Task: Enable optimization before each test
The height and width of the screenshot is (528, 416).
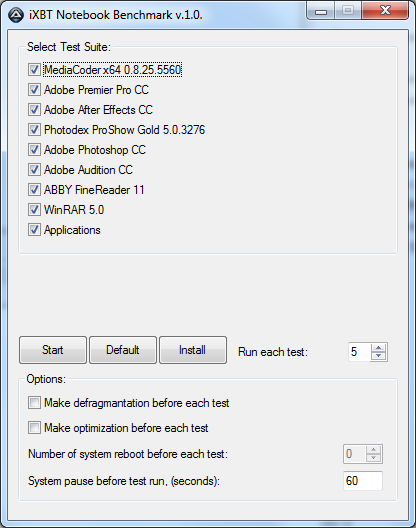Action: (34, 428)
